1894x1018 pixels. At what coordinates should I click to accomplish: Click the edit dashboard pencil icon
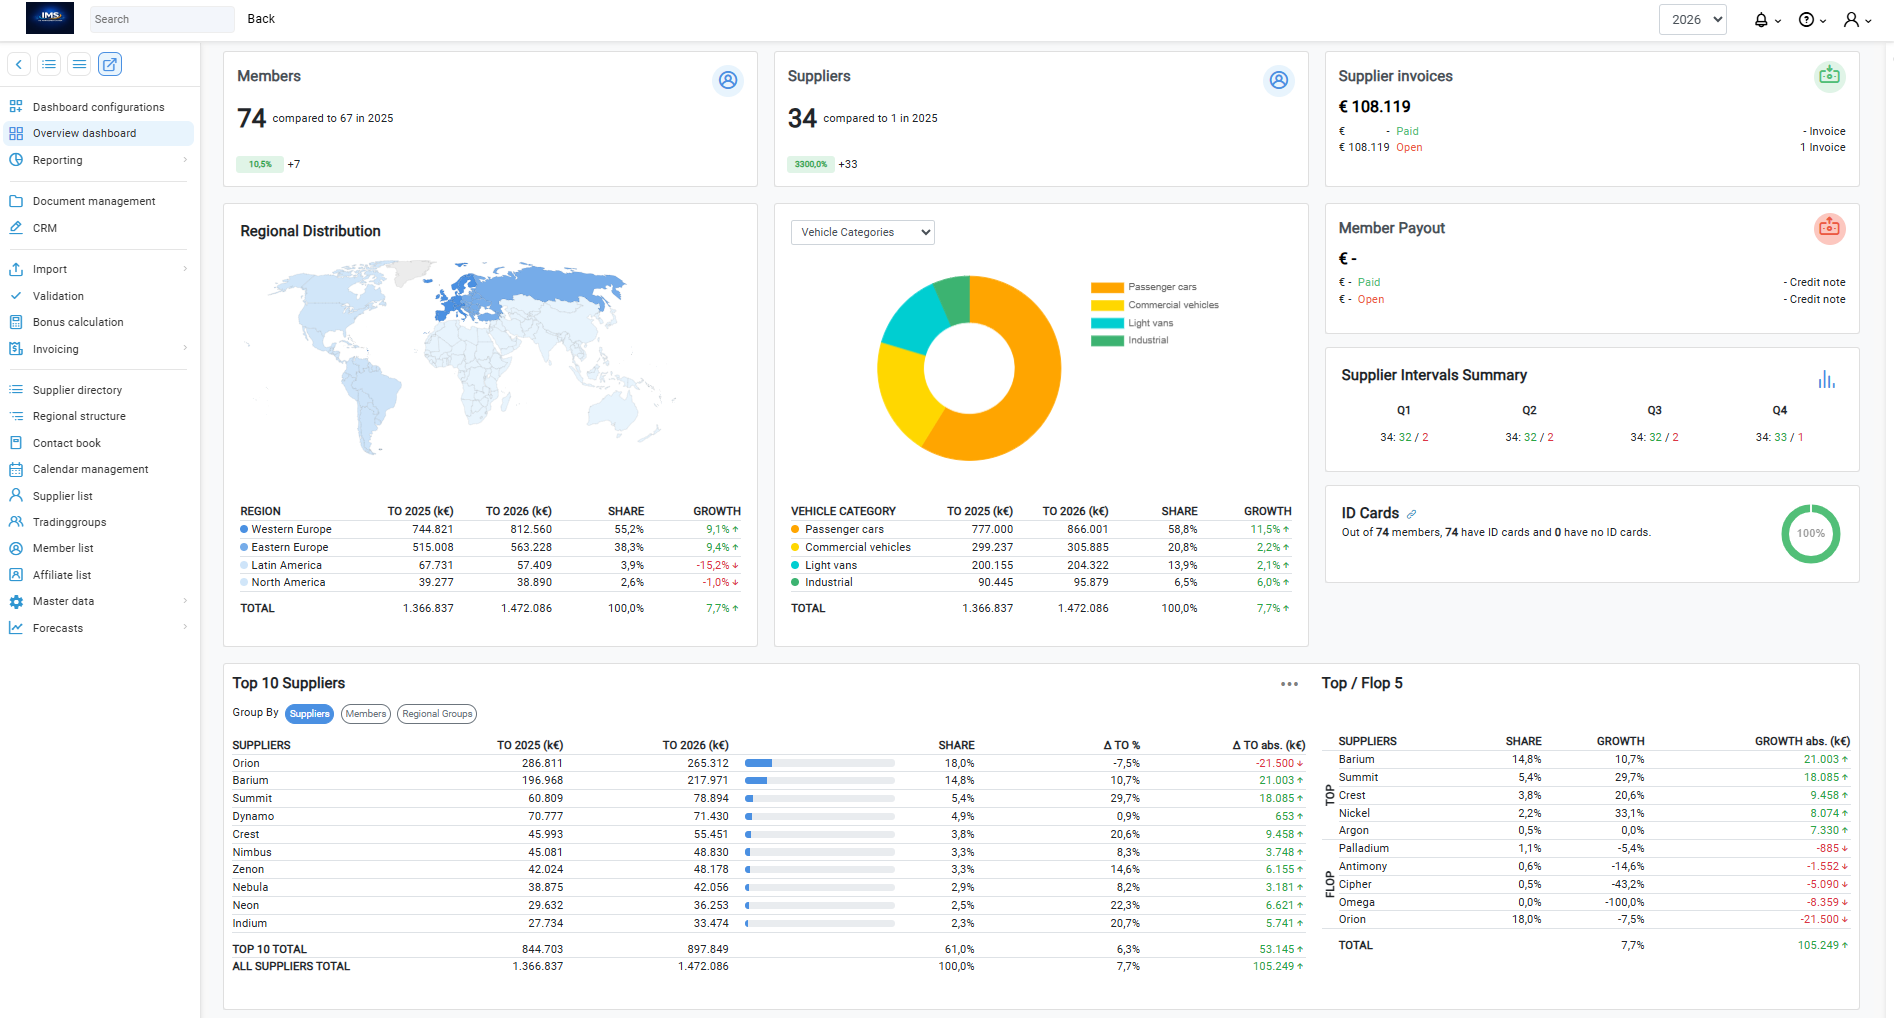(x=110, y=64)
